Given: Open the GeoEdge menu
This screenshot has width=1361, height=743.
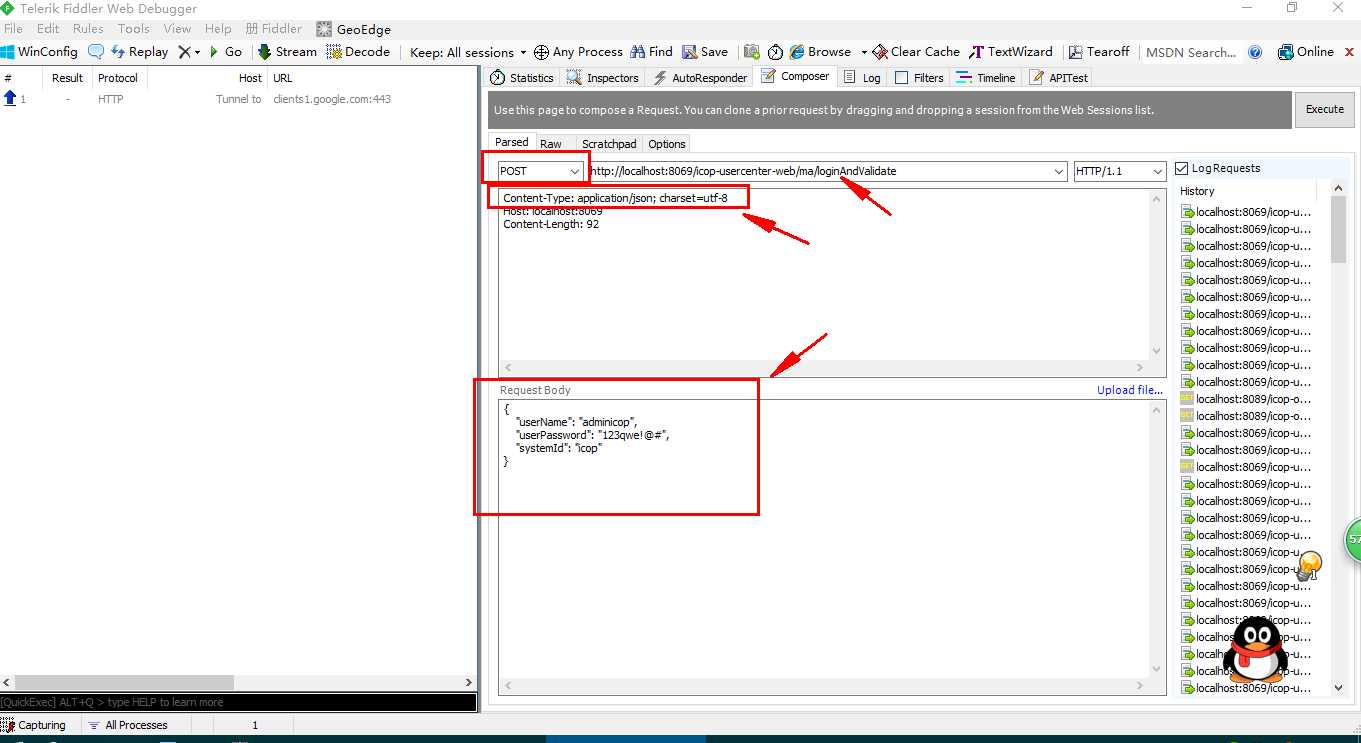Looking at the screenshot, I should click(x=353, y=29).
